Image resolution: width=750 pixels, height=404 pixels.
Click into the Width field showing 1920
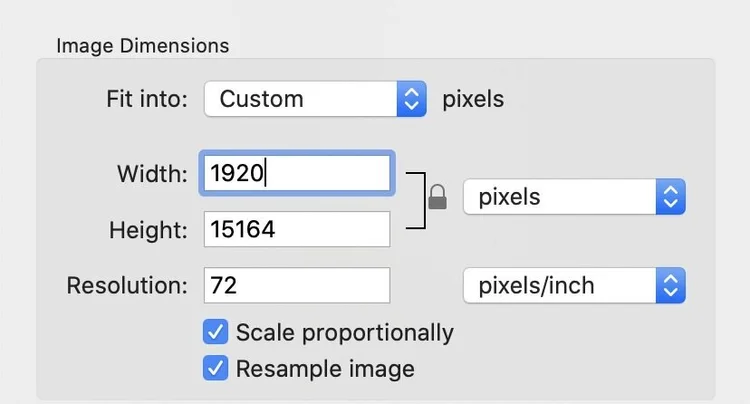[x=296, y=174]
